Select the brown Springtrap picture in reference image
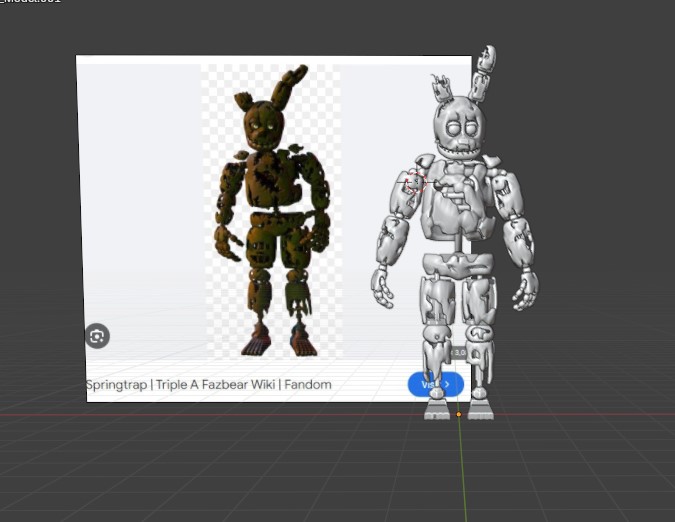675x522 pixels. 272,211
